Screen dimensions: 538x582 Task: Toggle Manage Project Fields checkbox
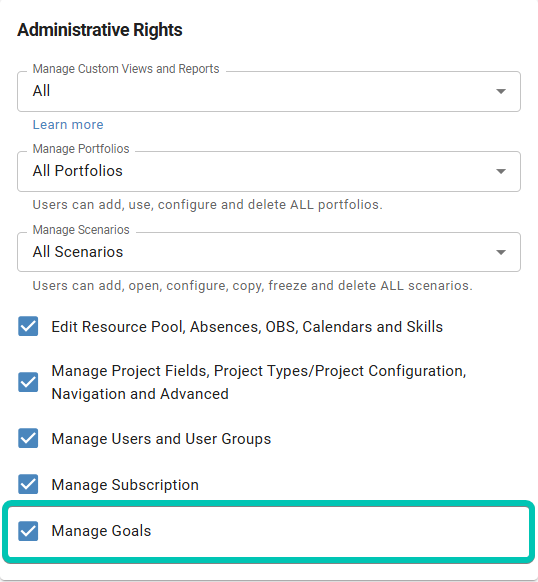click(28, 382)
